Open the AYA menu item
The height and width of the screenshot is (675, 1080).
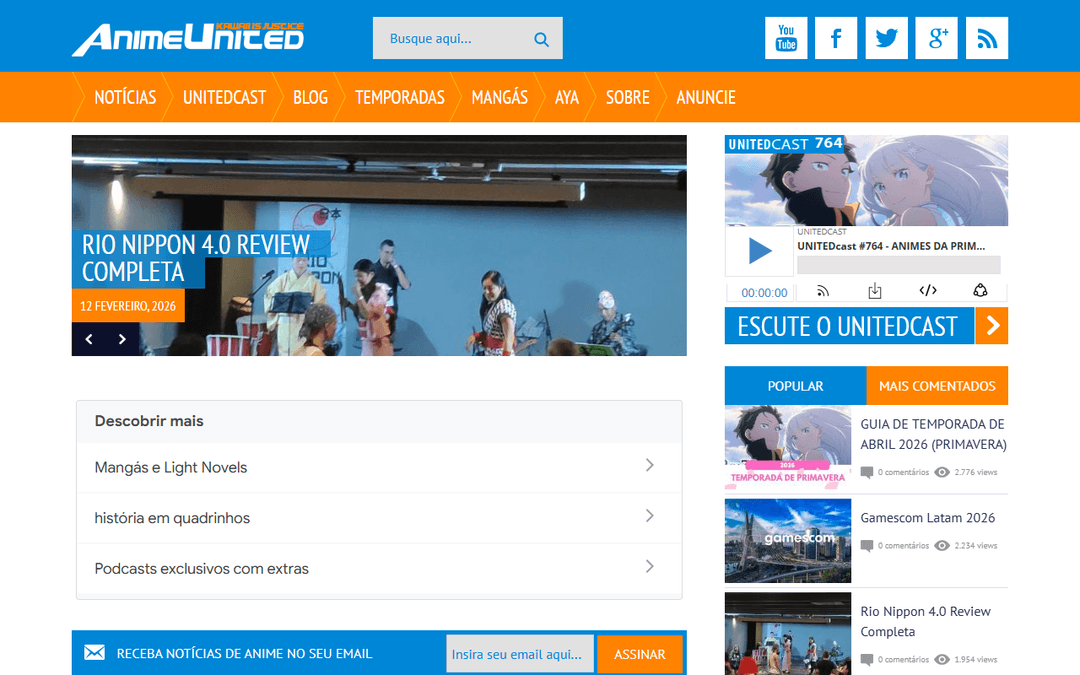[x=567, y=97]
